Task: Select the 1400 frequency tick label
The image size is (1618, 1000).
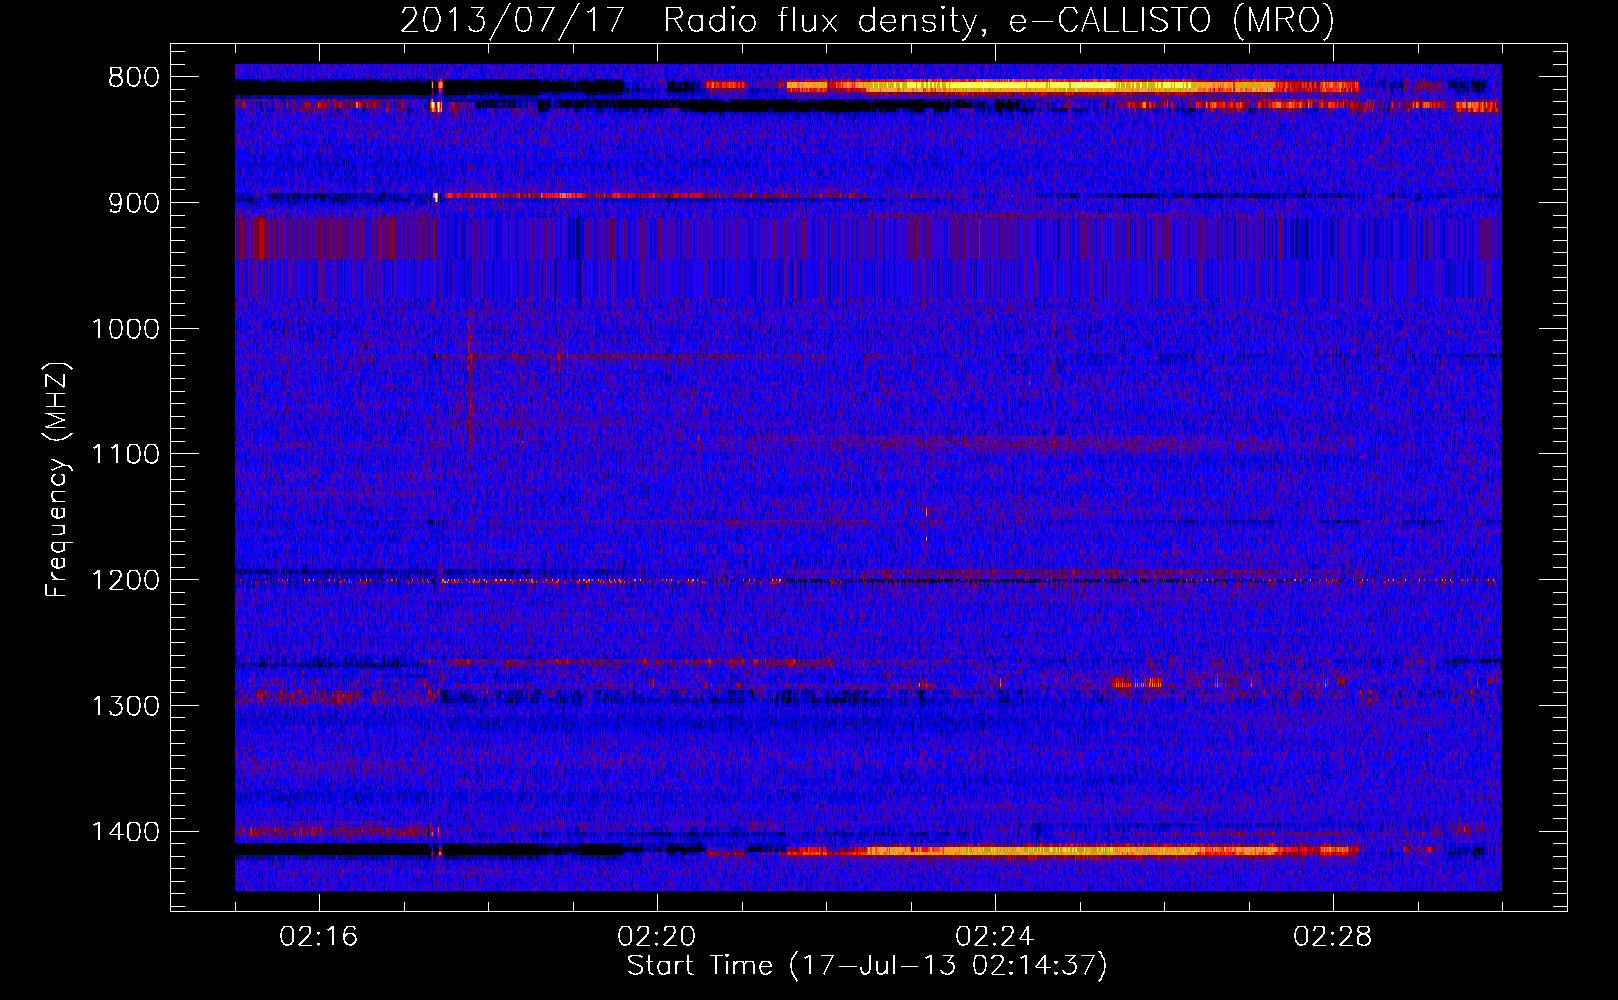Action: click(125, 832)
